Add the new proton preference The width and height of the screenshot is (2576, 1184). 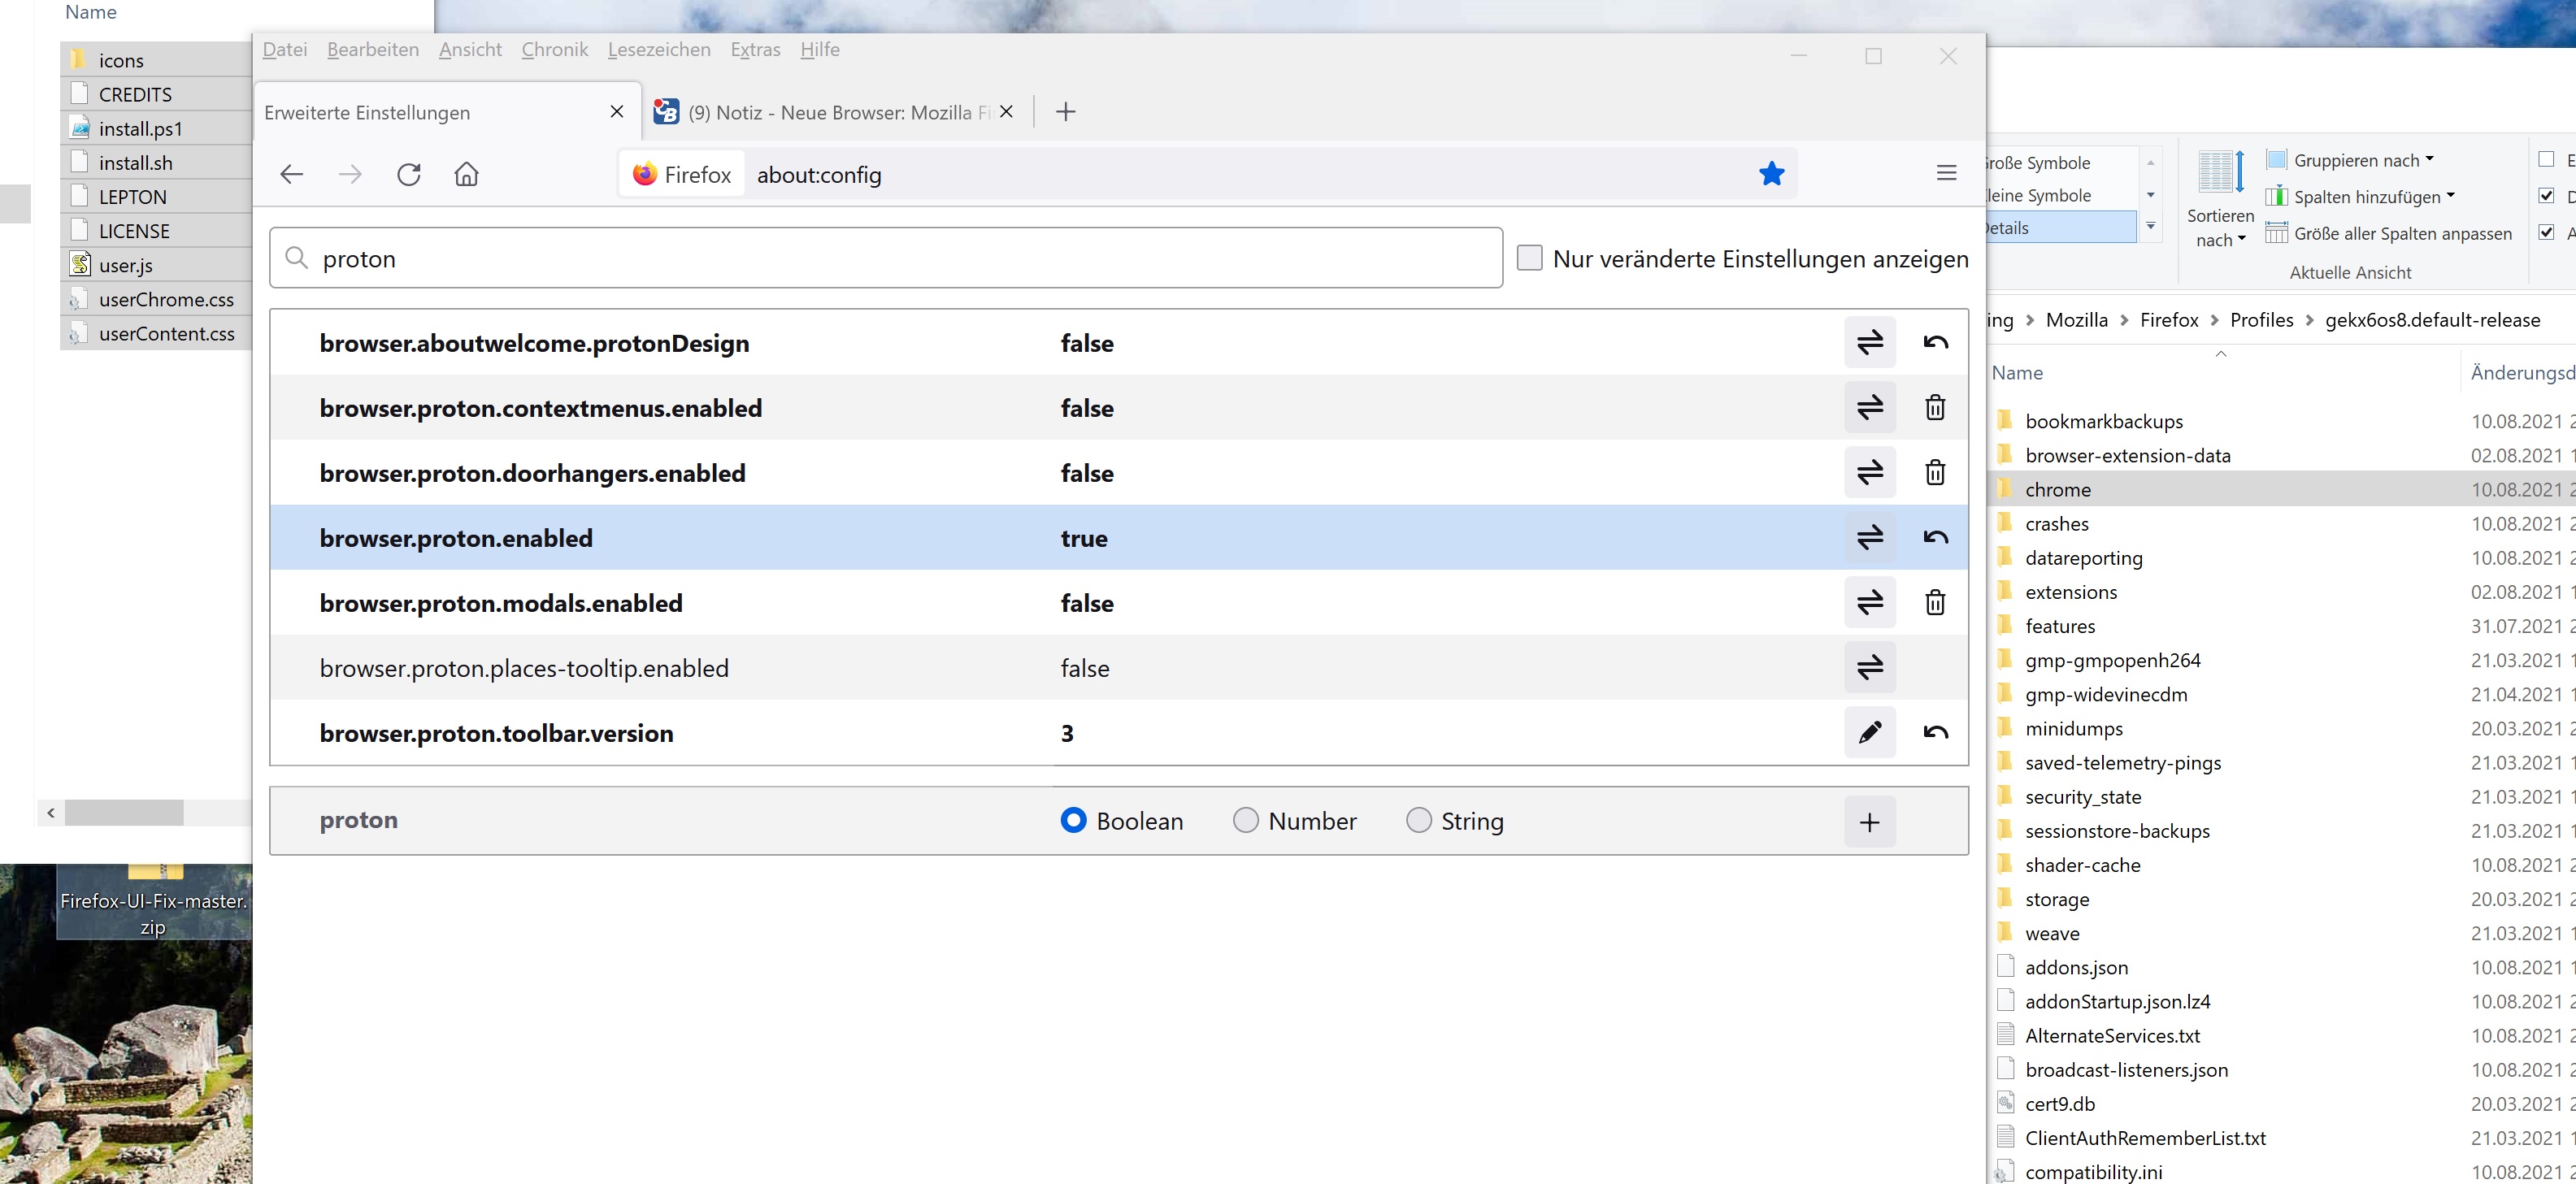point(1869,822)
